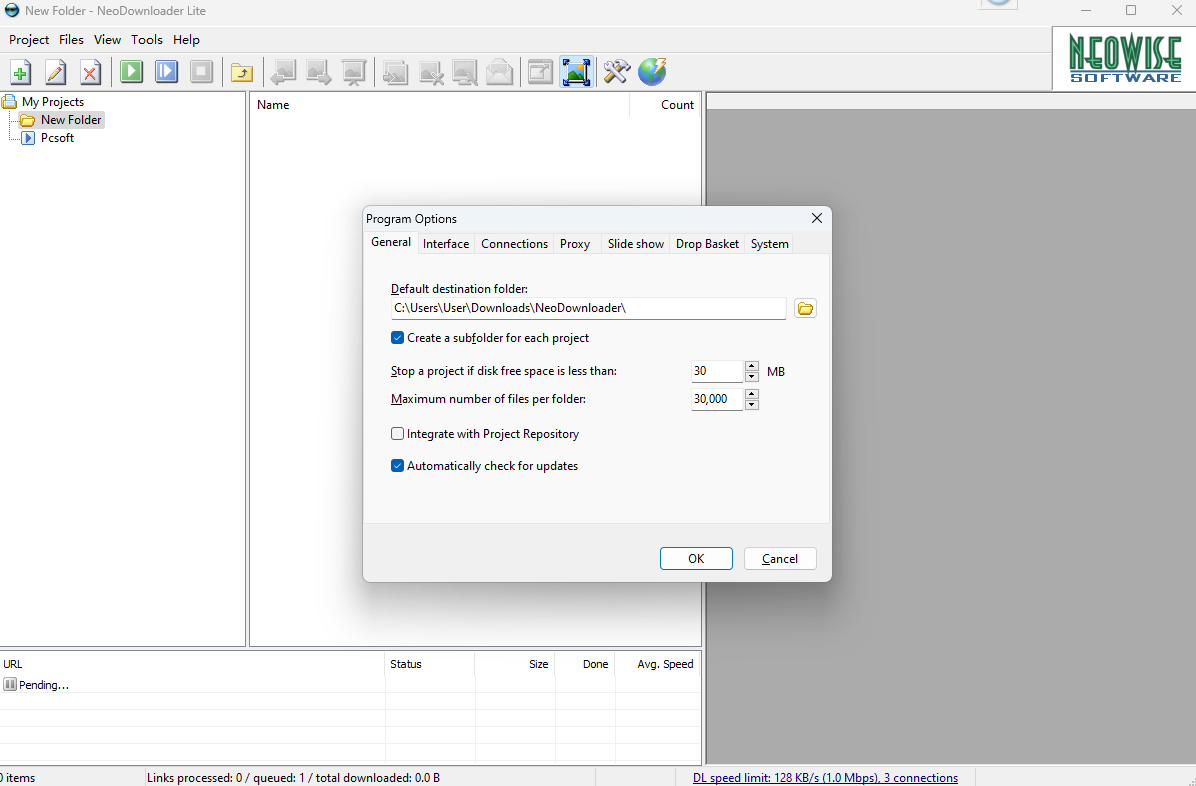Disable creating a subfolder for each project
The width and height of the screenshot is (1196, 786).
(397, 338)
